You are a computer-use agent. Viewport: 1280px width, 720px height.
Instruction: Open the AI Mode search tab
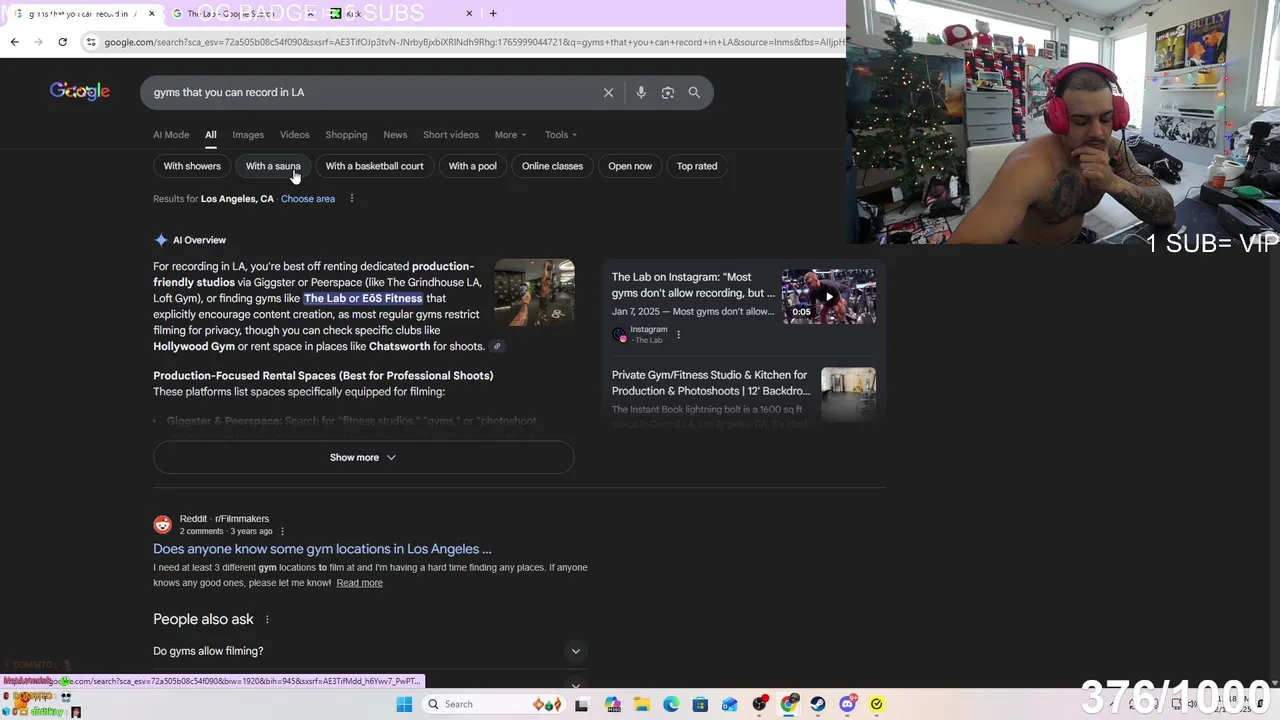coord(171,134)
